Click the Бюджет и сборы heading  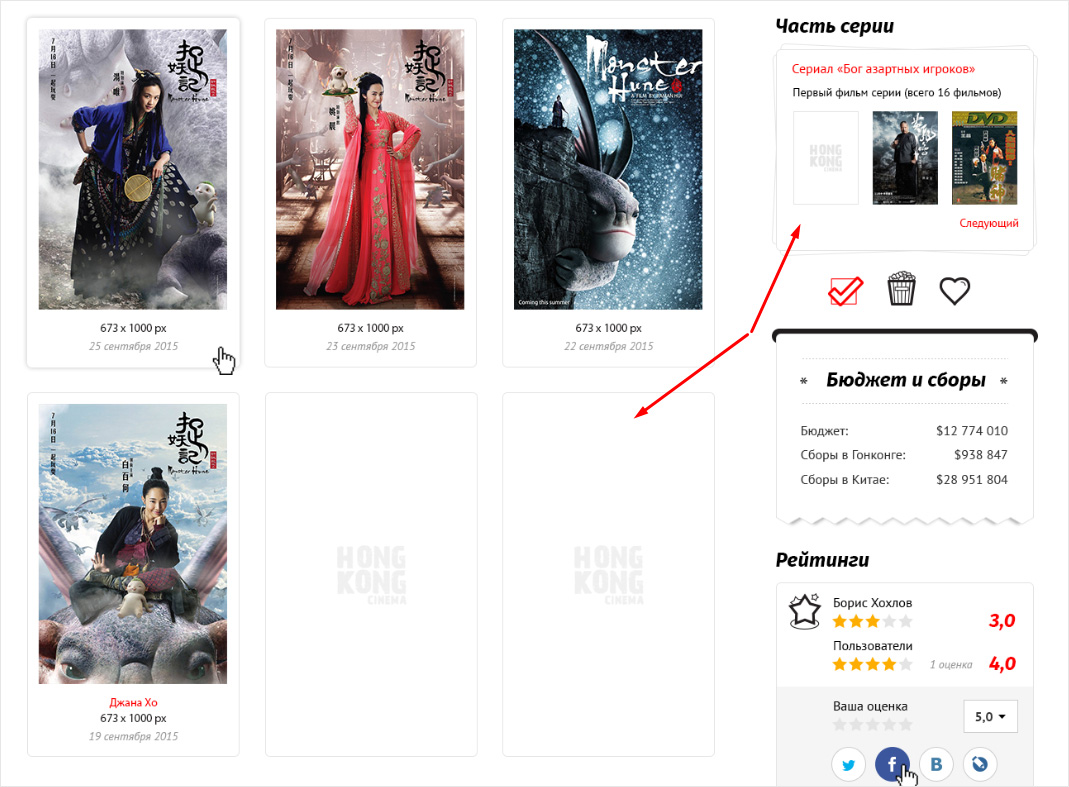pyautogui.click(x=905, y=380)
